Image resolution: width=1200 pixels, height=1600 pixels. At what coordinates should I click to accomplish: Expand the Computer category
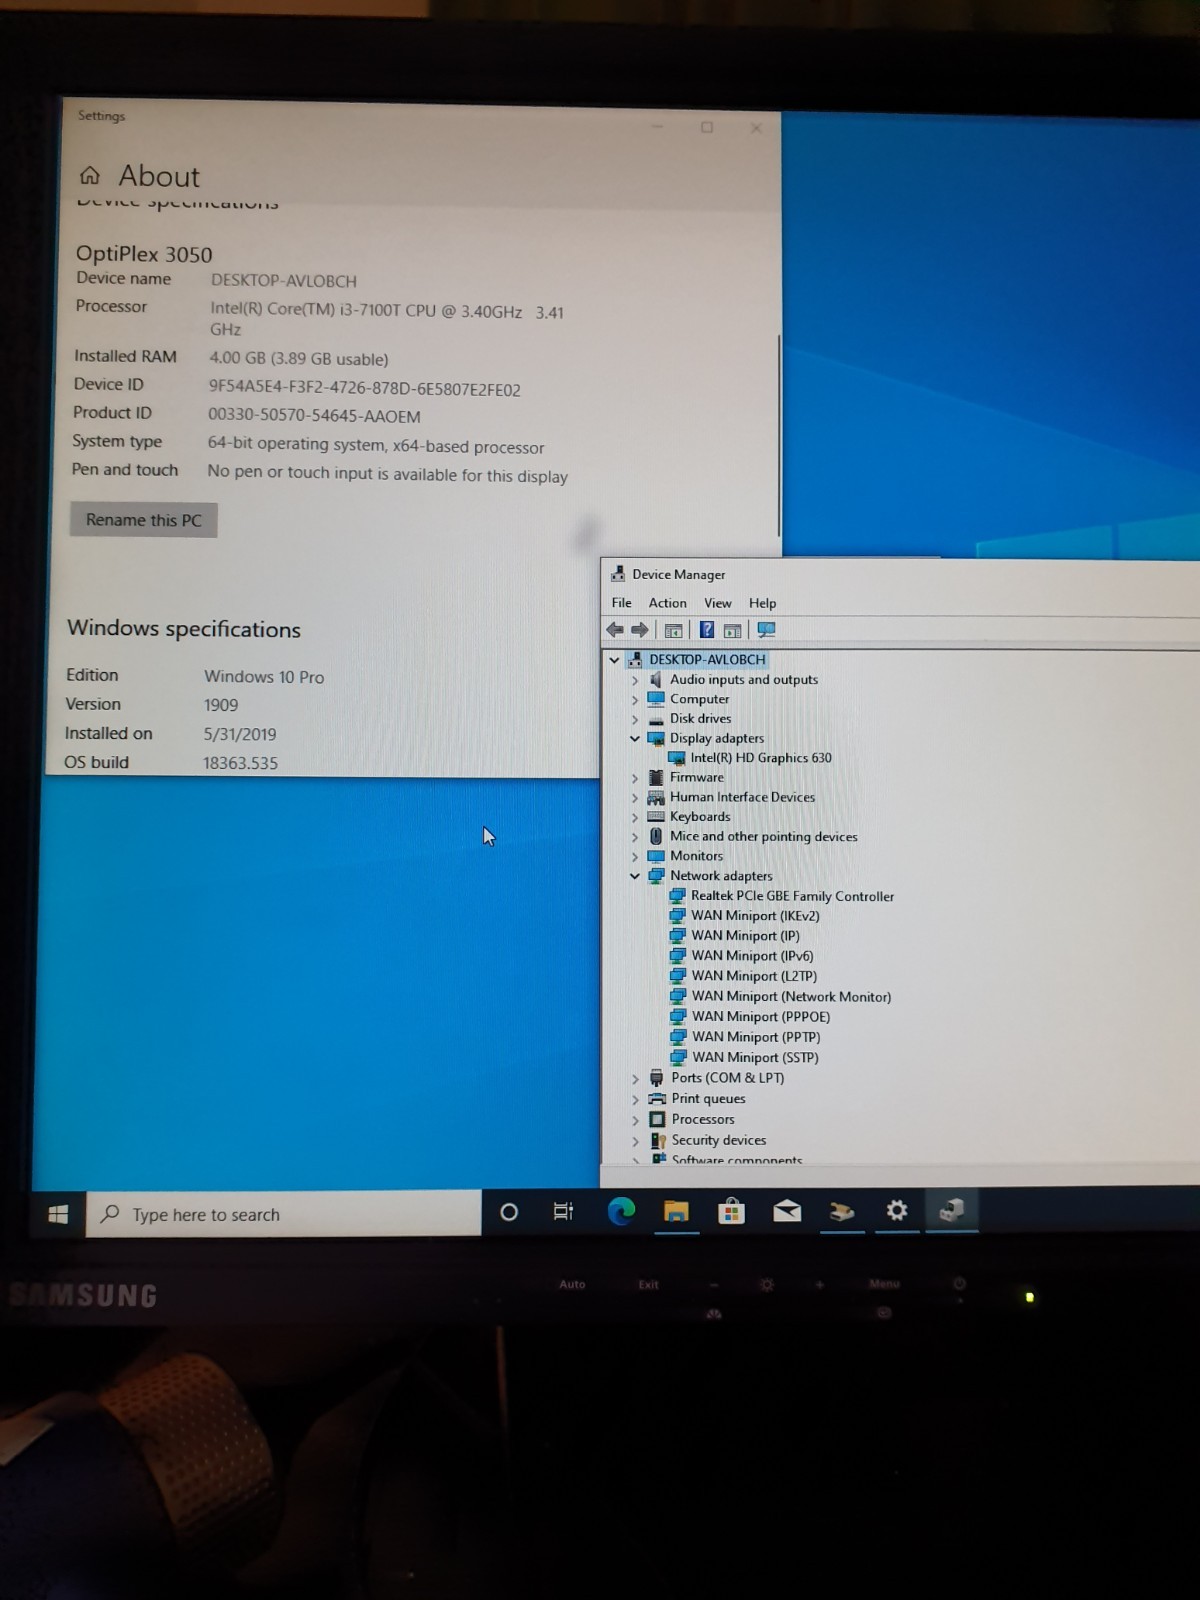coord(635,700)
